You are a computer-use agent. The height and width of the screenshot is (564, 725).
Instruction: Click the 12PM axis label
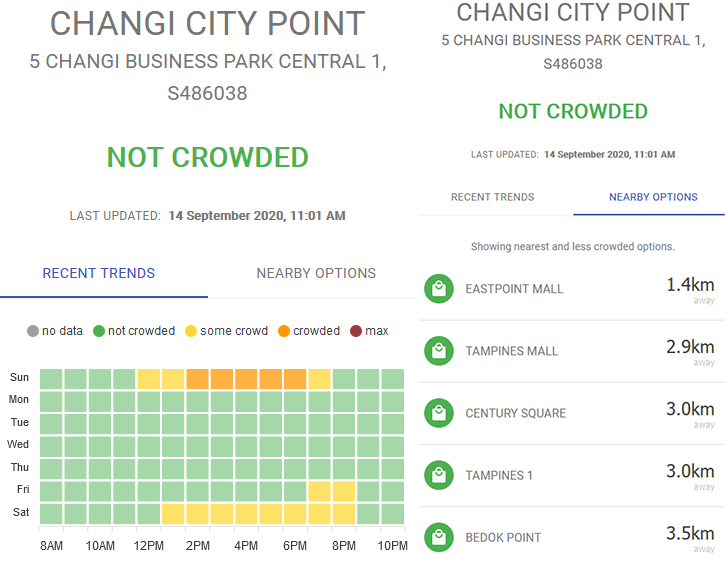tap(148, 546)
